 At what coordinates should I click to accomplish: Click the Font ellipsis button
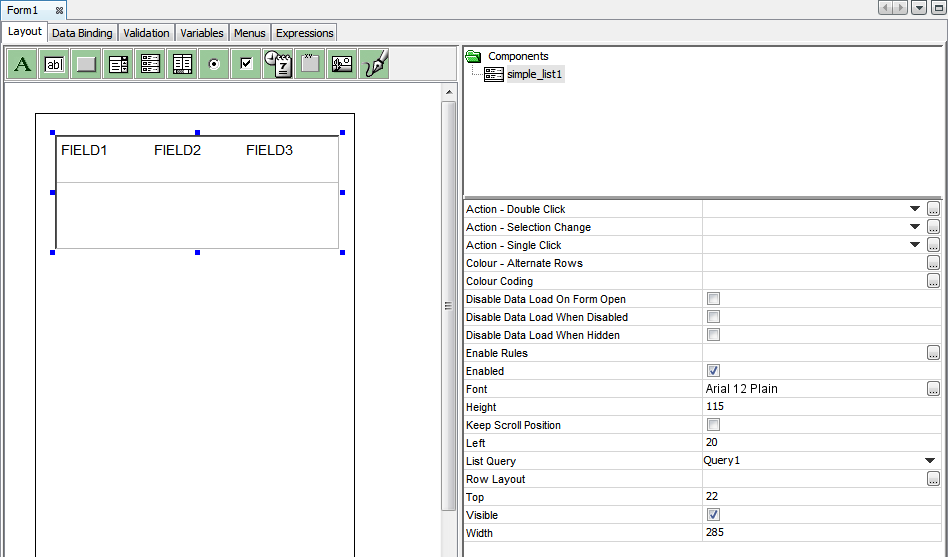click(933, 389)
